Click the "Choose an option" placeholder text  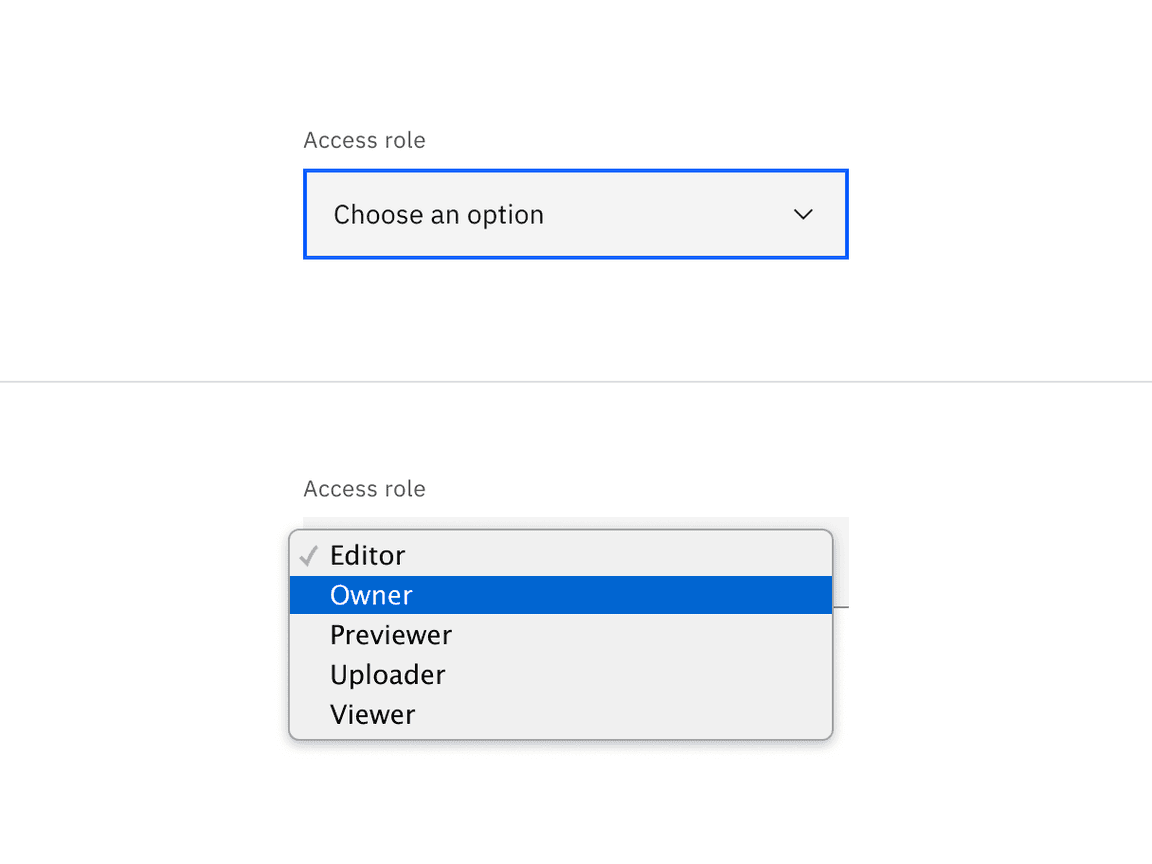pyautogui.click(x=438, y=215)
